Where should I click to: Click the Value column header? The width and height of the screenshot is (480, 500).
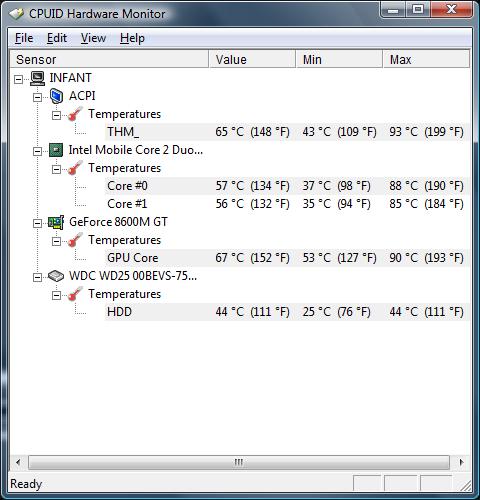coord(252,59)
